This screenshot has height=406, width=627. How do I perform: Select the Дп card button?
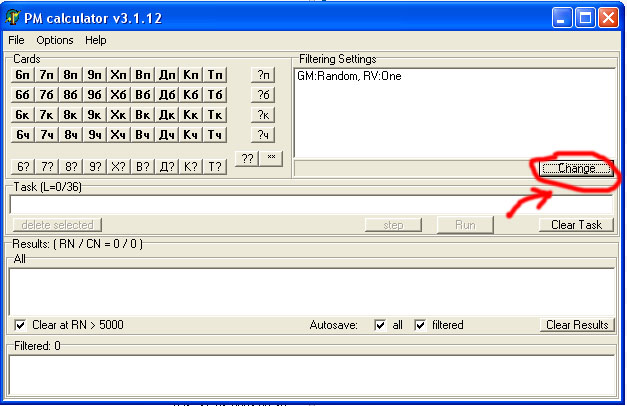coord(167,75)
